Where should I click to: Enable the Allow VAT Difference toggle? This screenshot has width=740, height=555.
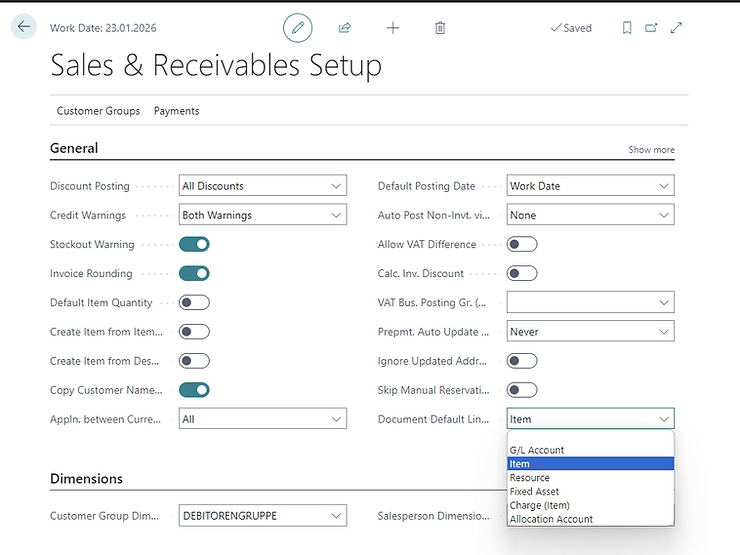[522, 244]
